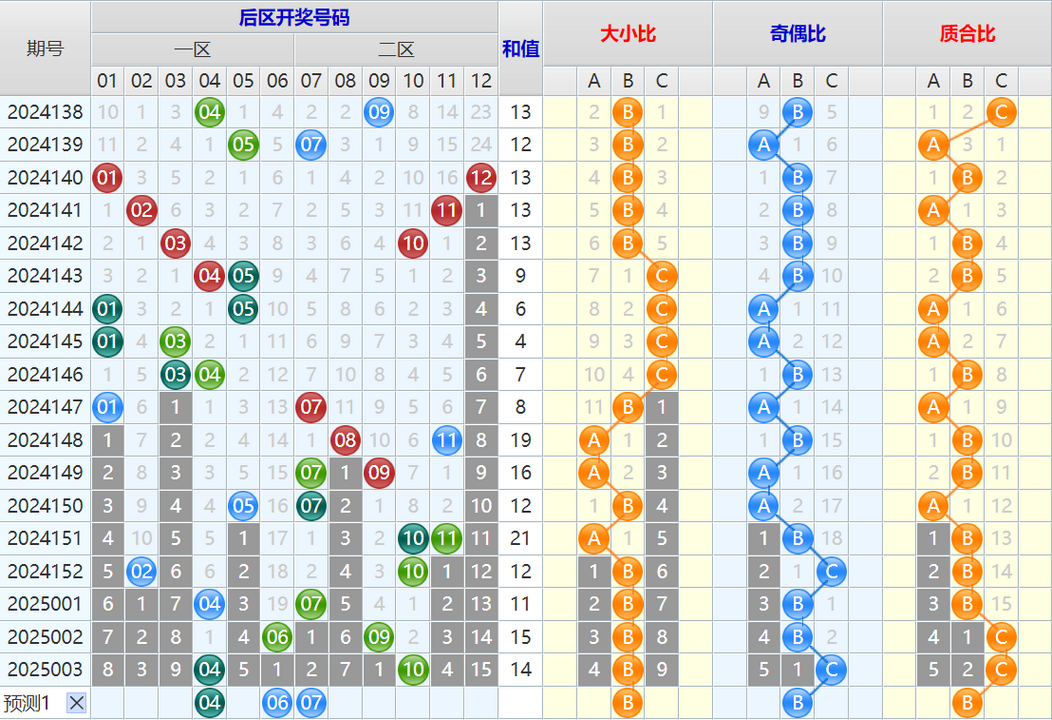Click number column header 01

(x=107, y=81)
